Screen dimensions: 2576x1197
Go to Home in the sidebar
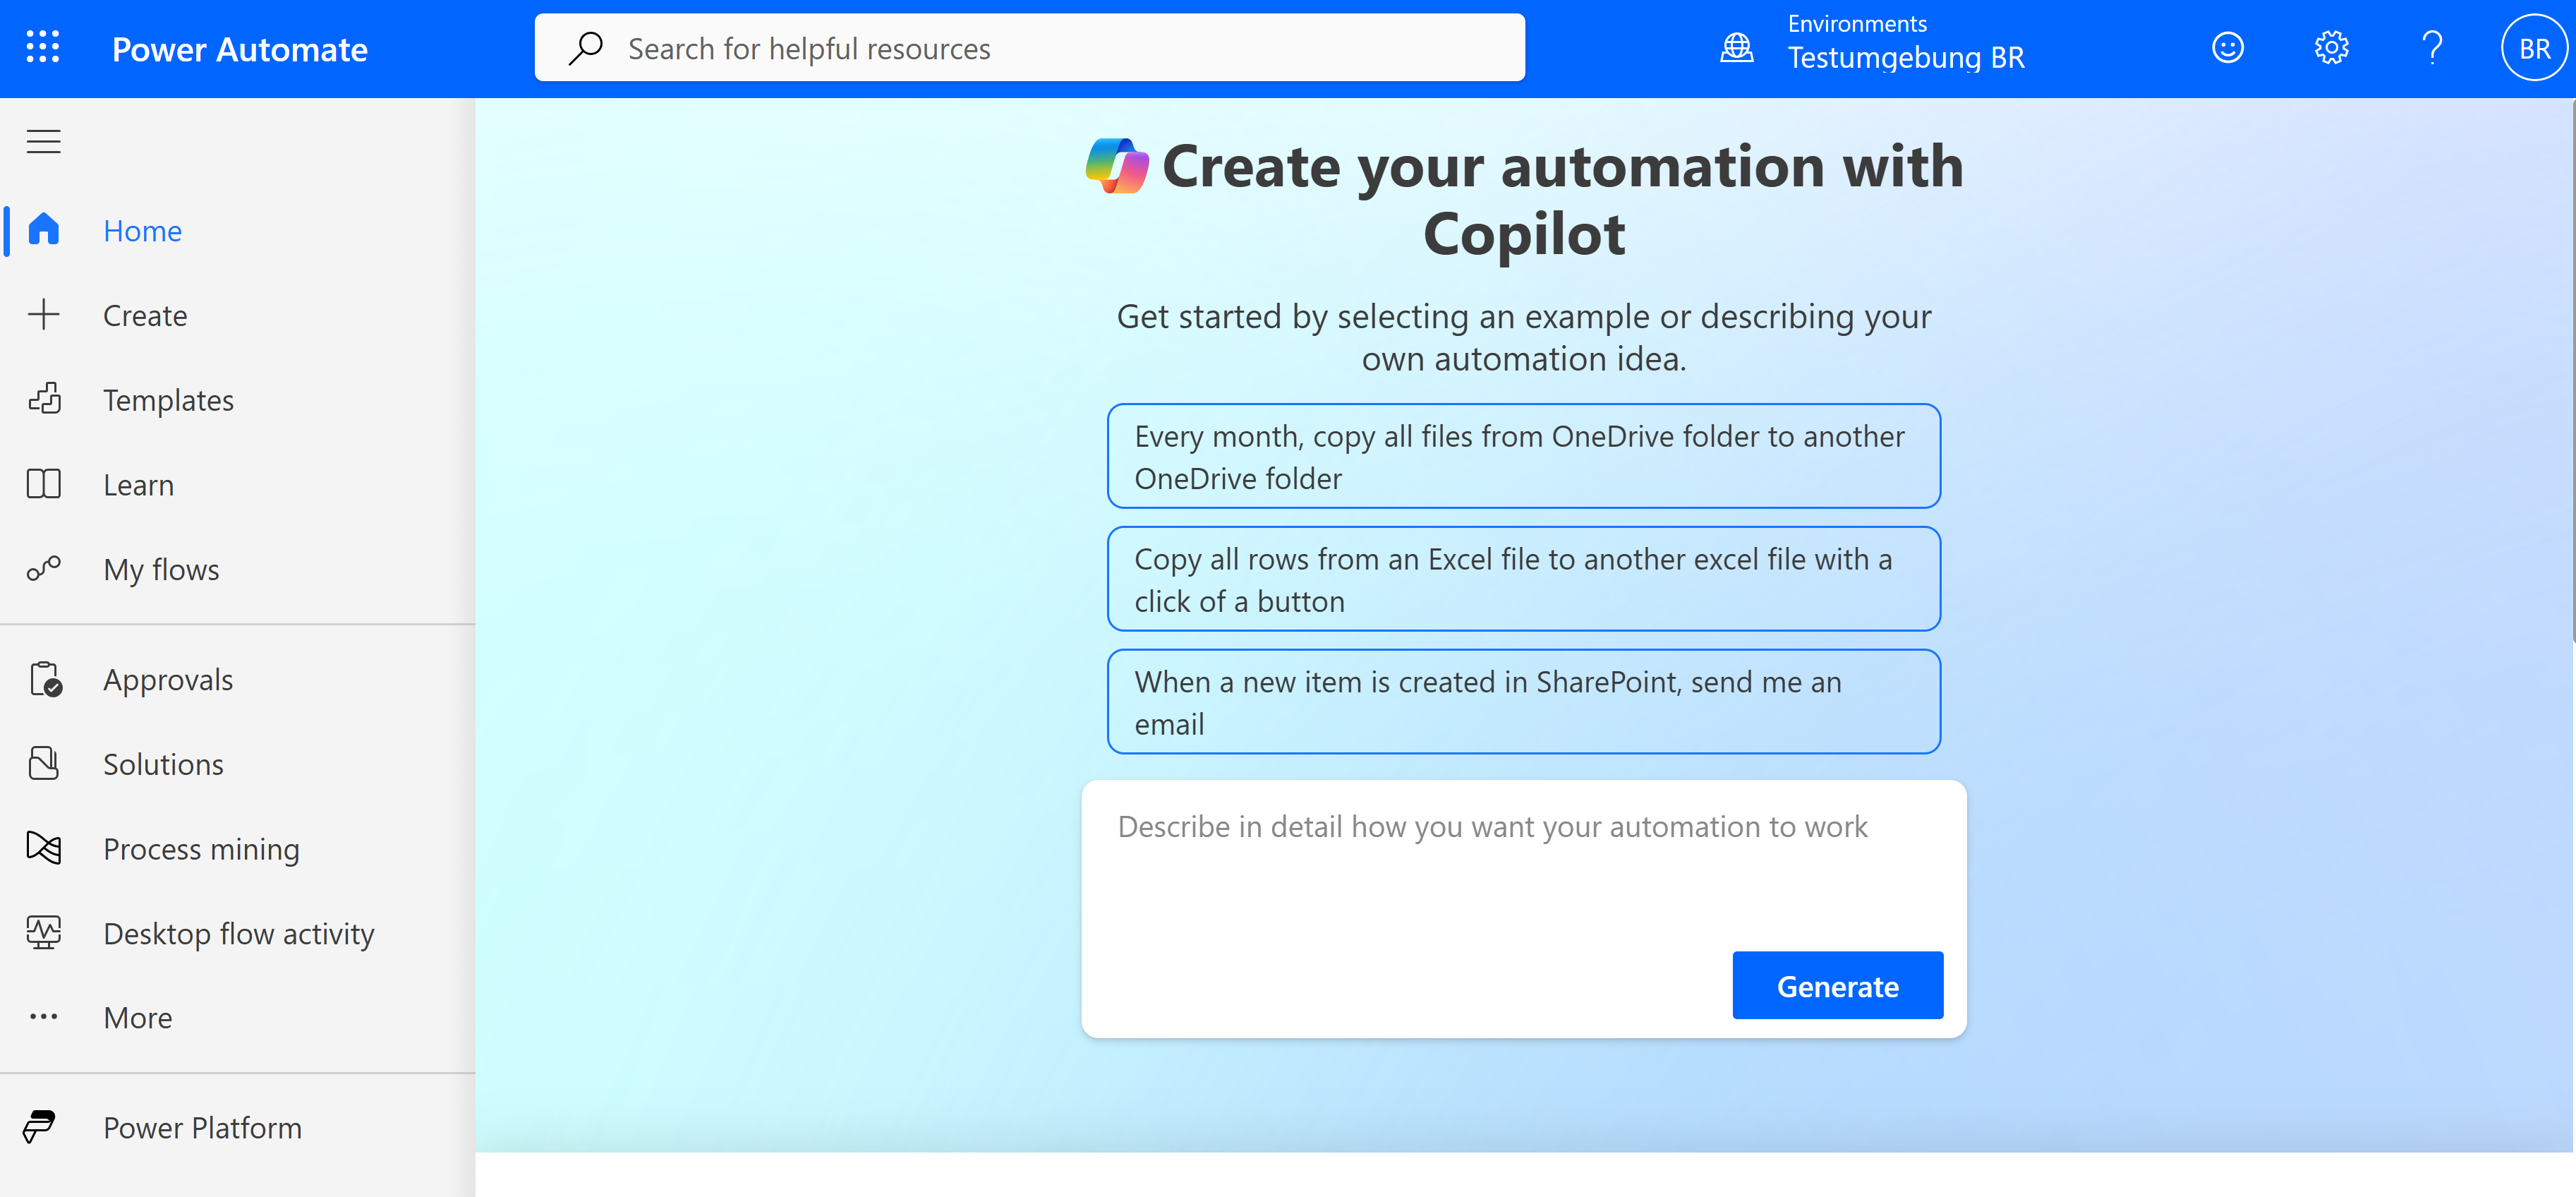(x=237, y=230)
